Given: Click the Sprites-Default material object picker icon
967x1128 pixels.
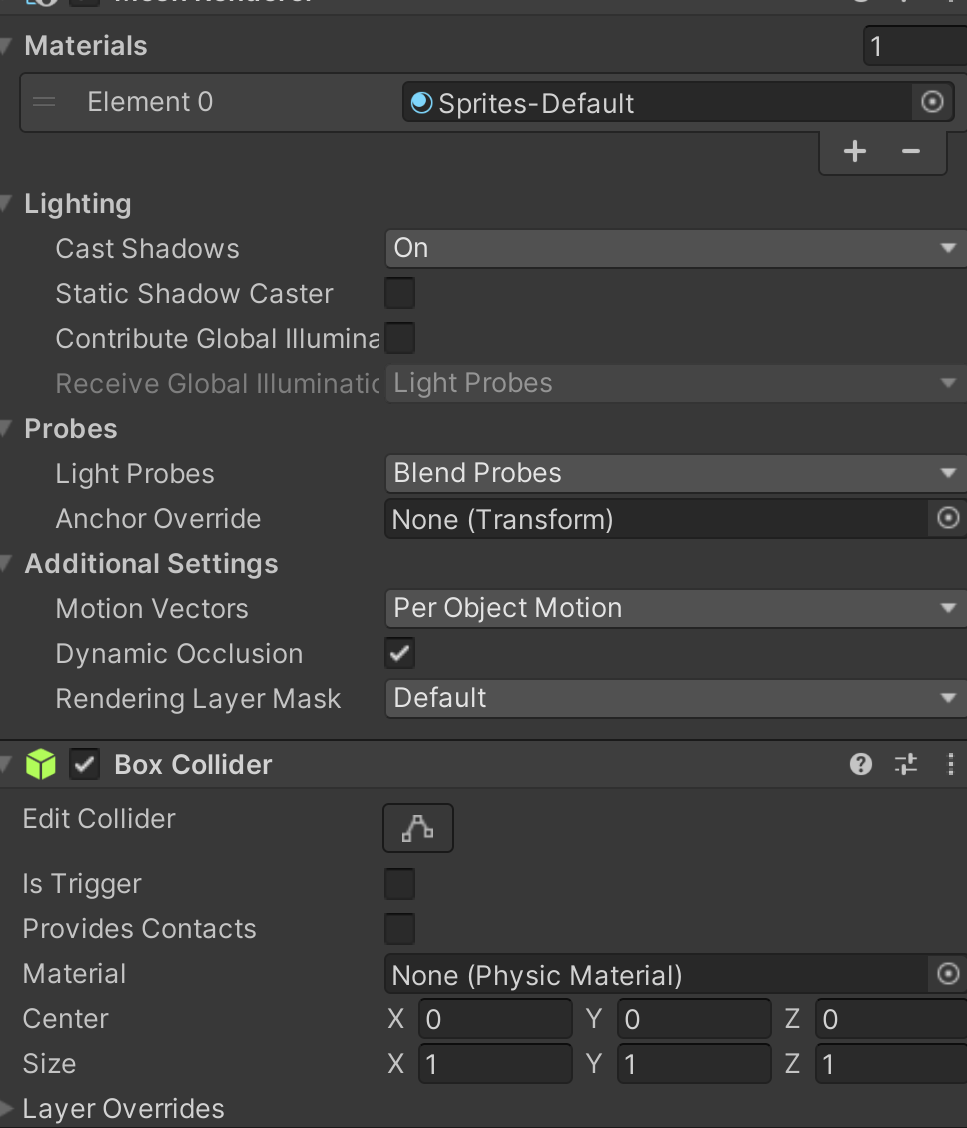Looking at the screenshot, I should 931,102.
